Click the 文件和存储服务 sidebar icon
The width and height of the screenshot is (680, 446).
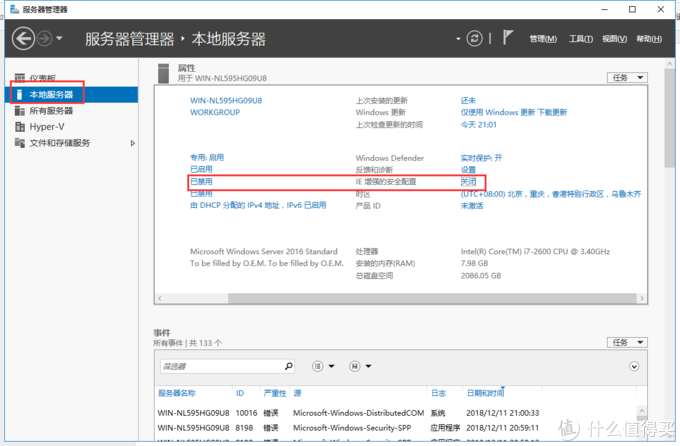(x=20, y=143)
